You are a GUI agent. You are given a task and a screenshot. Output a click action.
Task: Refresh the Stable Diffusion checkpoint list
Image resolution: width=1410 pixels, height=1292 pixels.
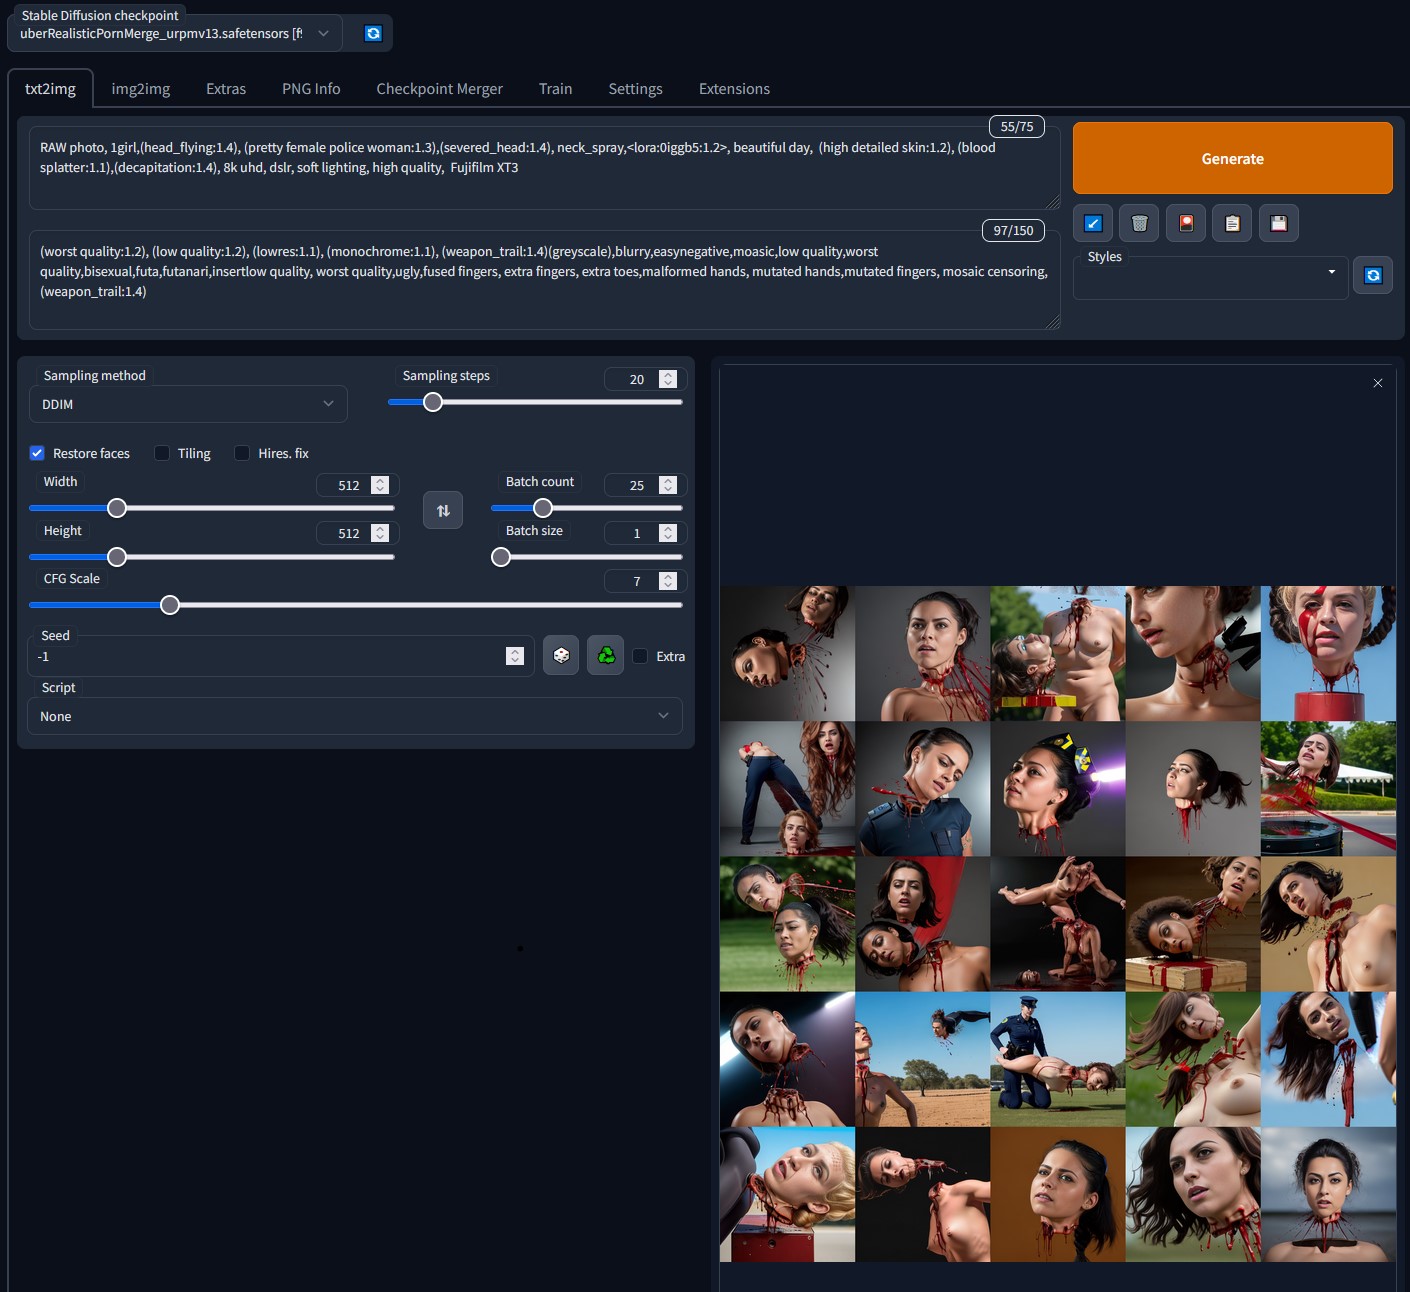click(373, 33)
